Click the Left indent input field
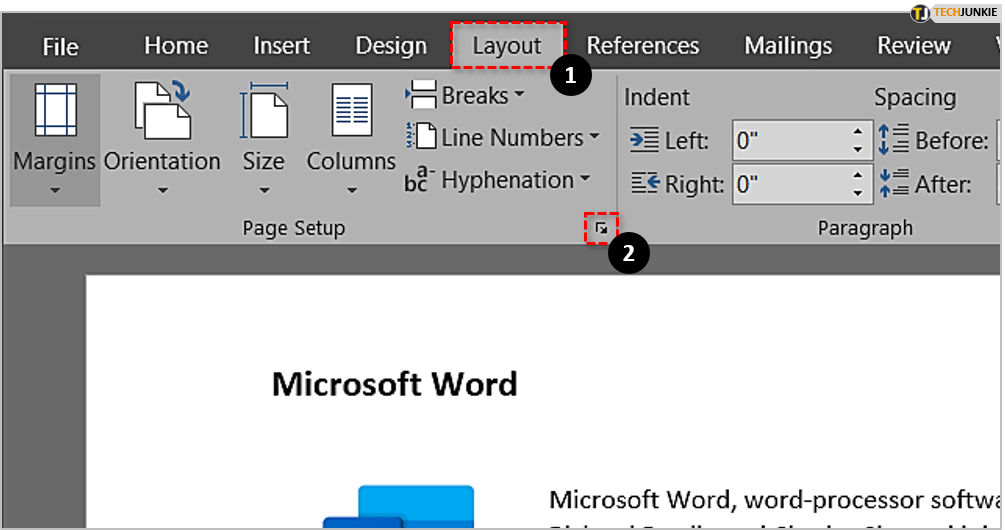Image resolution: width=1005 pixels, height=530 pixels. (x=788, y=140)
